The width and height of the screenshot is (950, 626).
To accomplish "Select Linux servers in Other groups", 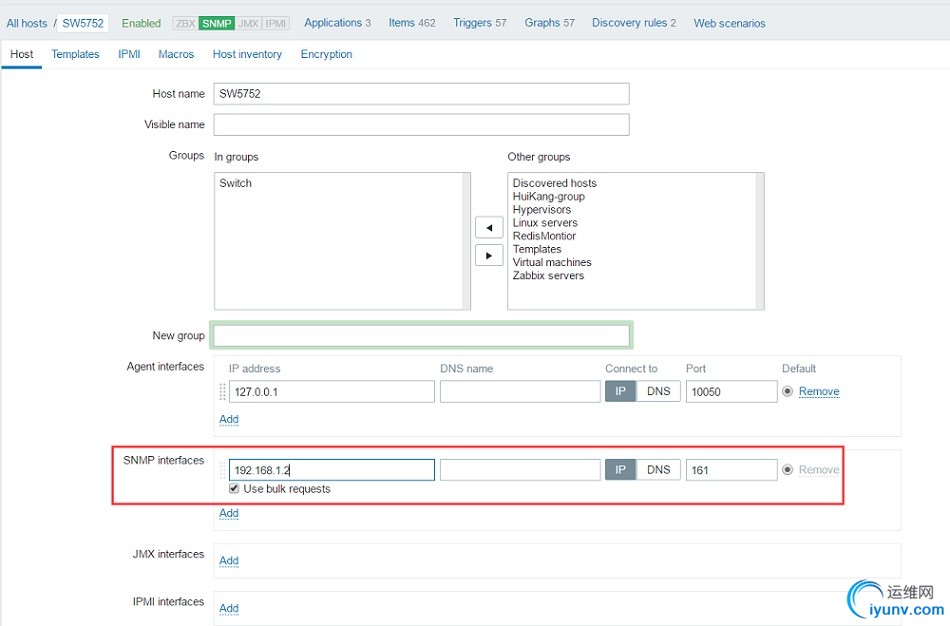I will pos(545,223).
